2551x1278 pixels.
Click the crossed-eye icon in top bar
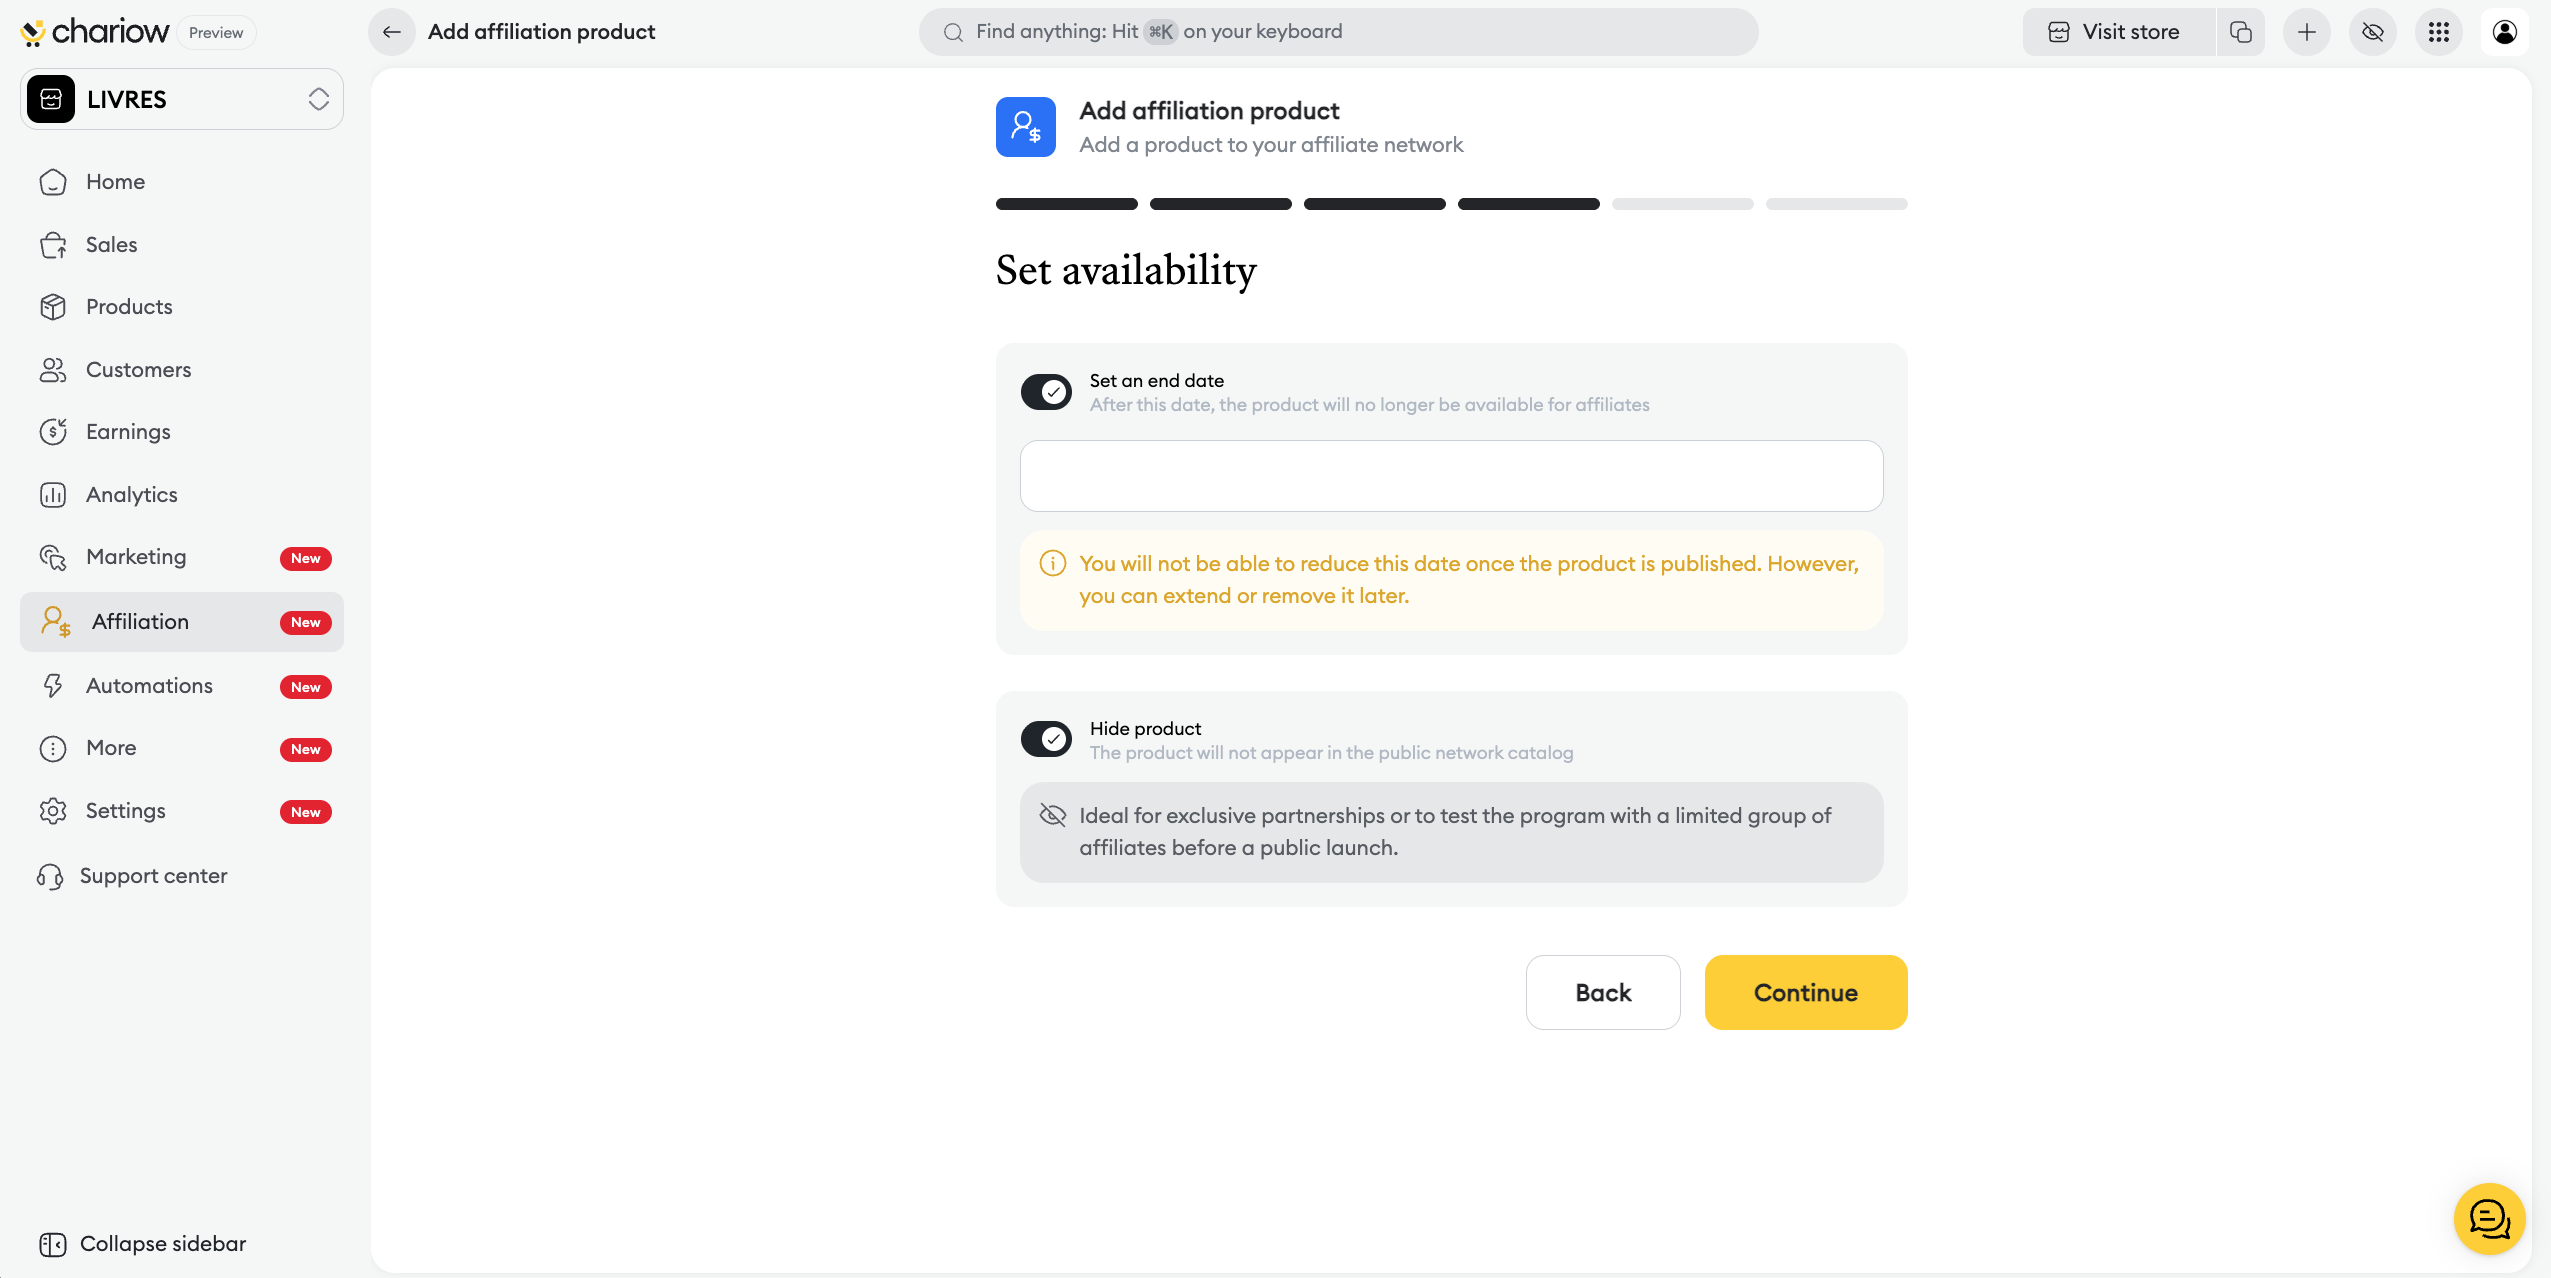[2372, 32]
